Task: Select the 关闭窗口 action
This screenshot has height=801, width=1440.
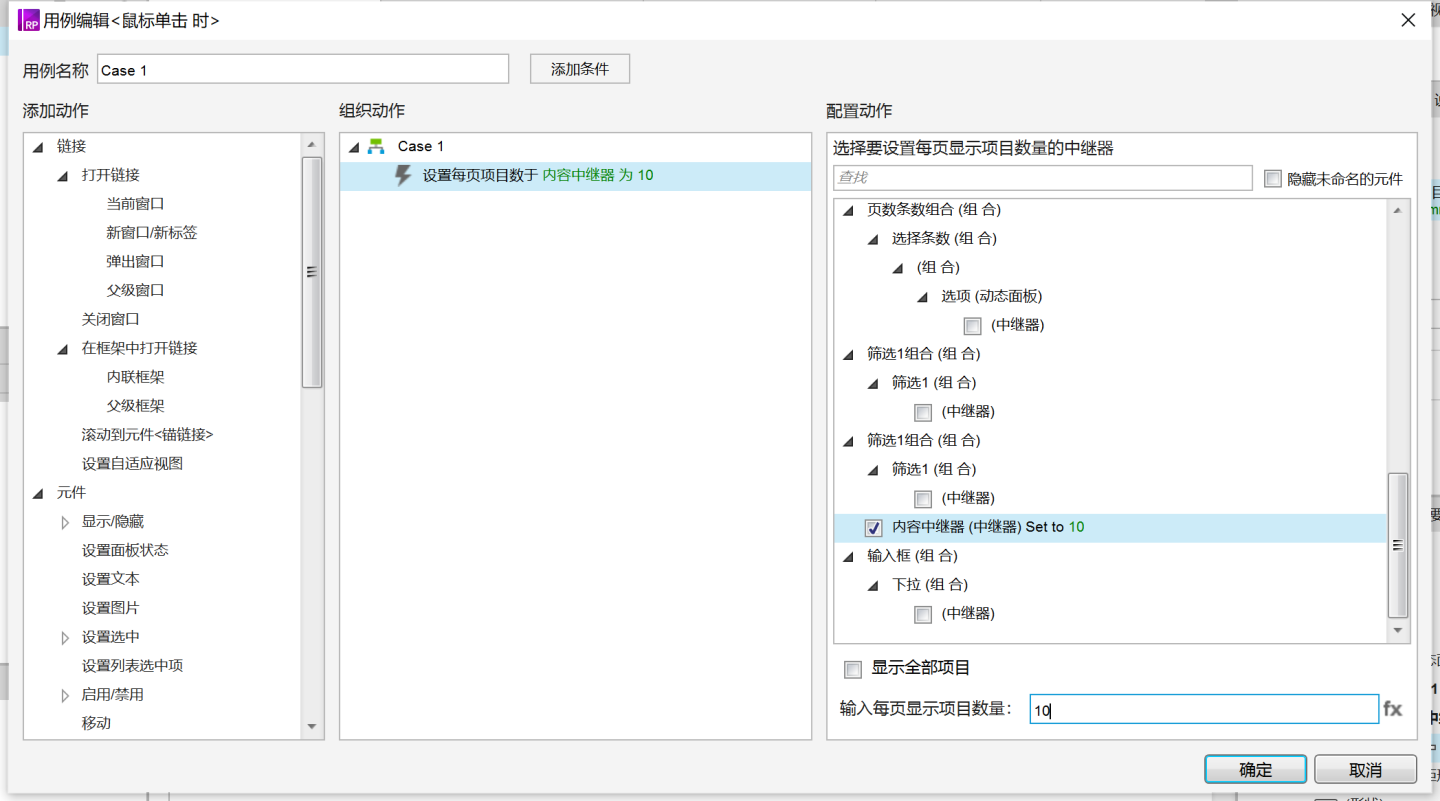Action: click(111, 320)
